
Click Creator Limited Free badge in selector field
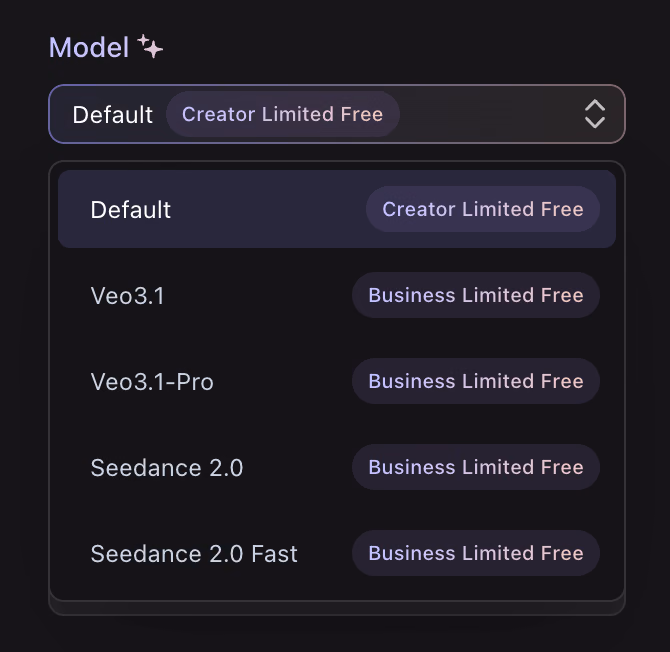[282, 114]
